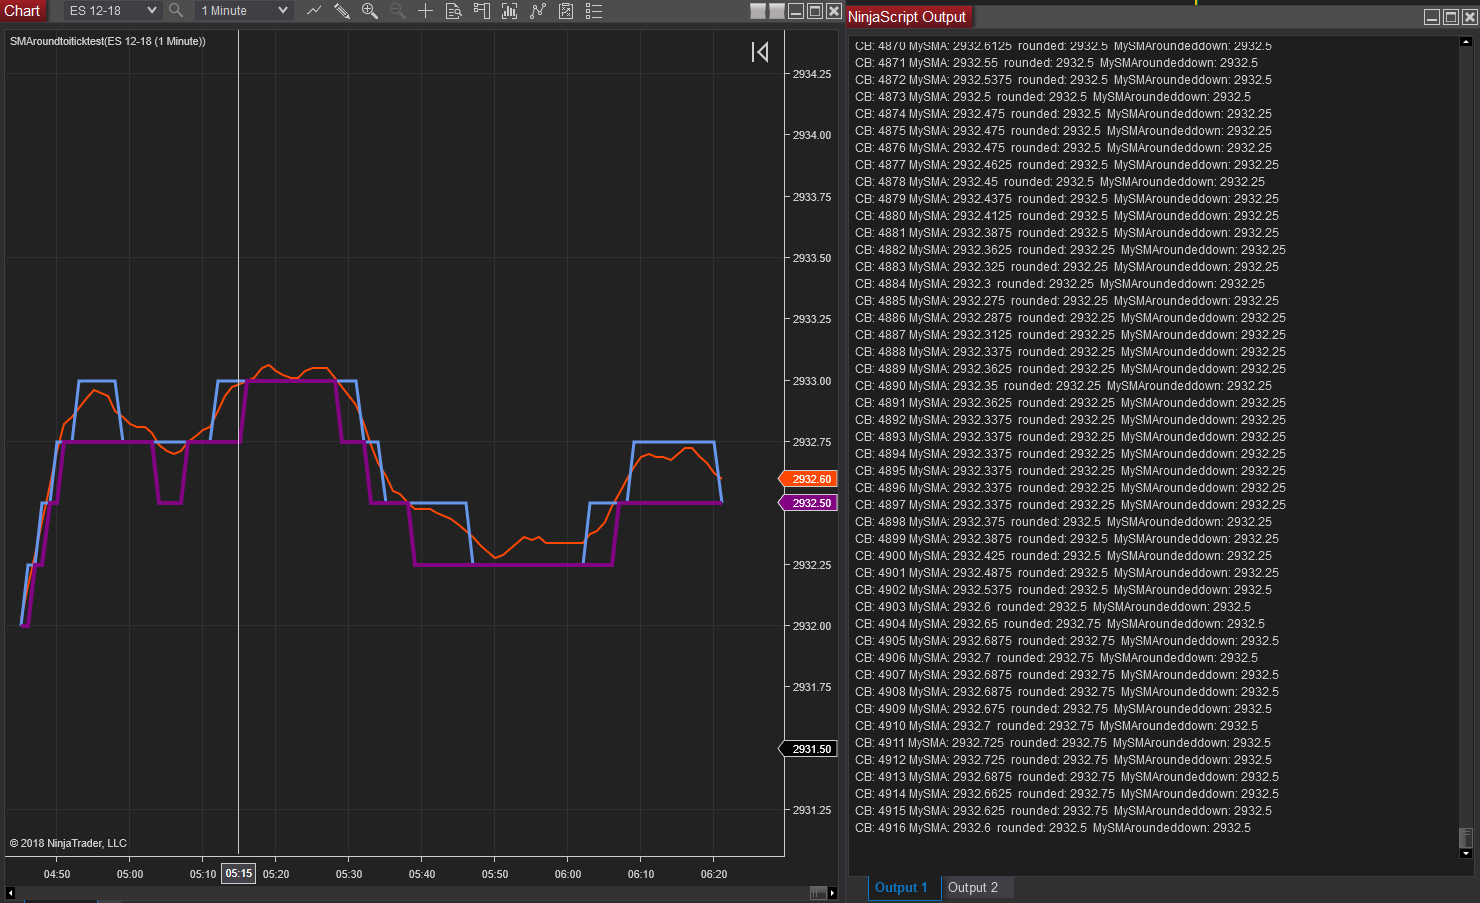Toggle the Chart Trader icon

pyautogui.click(x=482, y=11)
